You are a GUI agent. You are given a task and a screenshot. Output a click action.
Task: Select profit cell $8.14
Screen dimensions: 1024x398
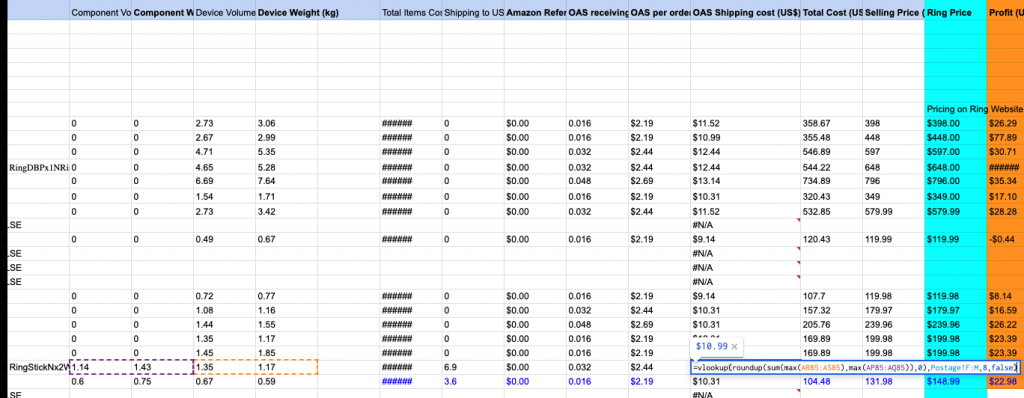1005,296
